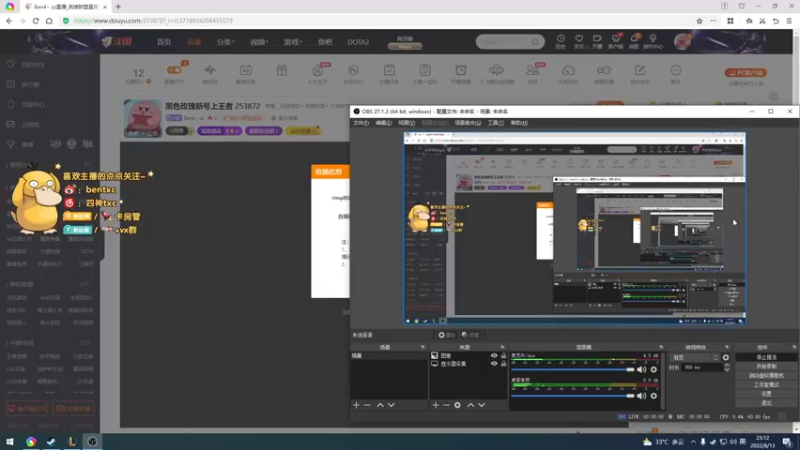This screenshot has width=800, height=450.
Task: Move the scene up in the scenes list
Action: (380, 405)
